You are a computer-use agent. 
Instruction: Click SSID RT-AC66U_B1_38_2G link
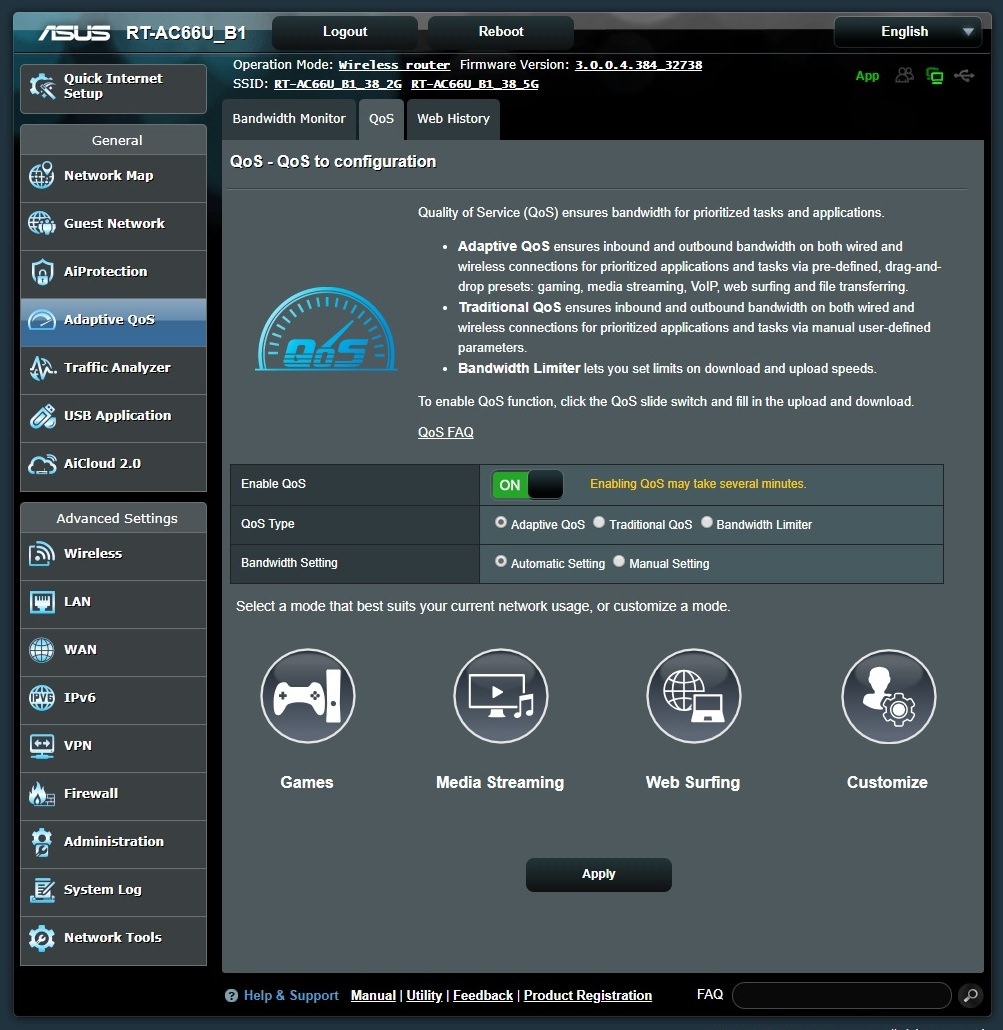(x=338, y=84)
